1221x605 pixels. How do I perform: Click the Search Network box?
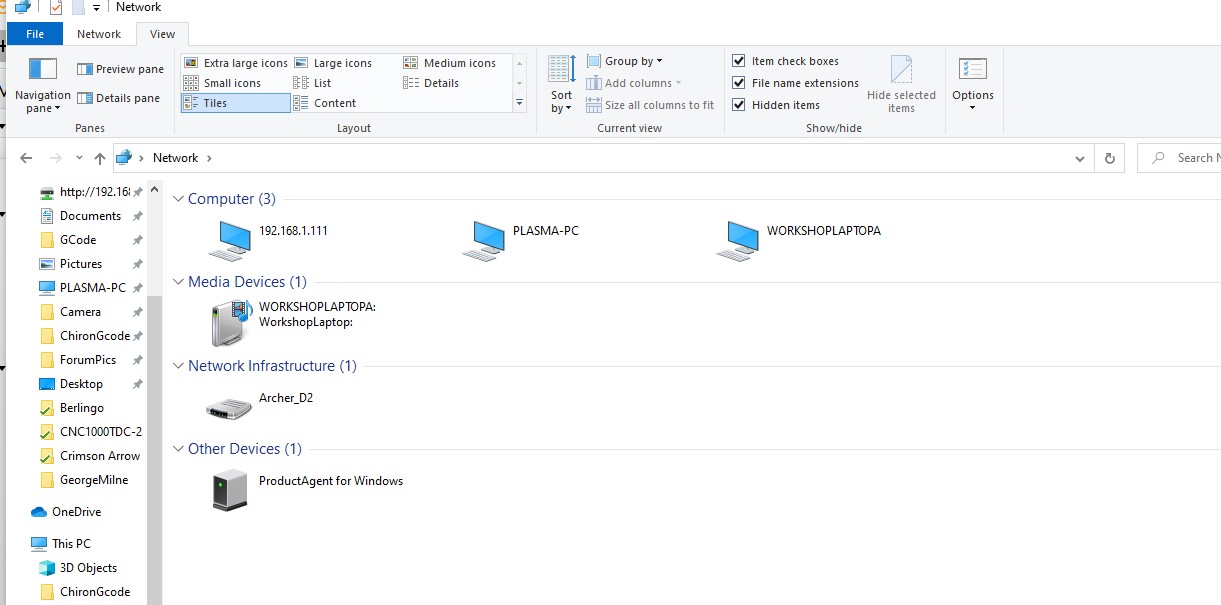click(x=1180, y=158)
